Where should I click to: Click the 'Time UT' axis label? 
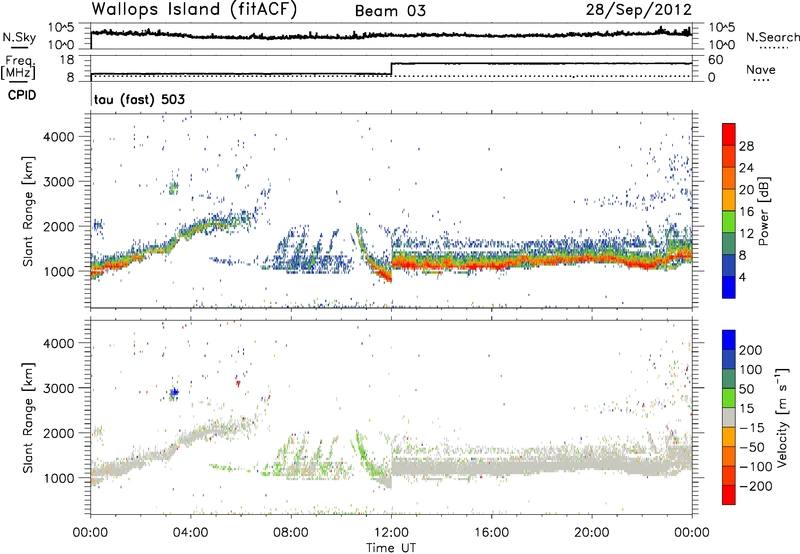391,548
